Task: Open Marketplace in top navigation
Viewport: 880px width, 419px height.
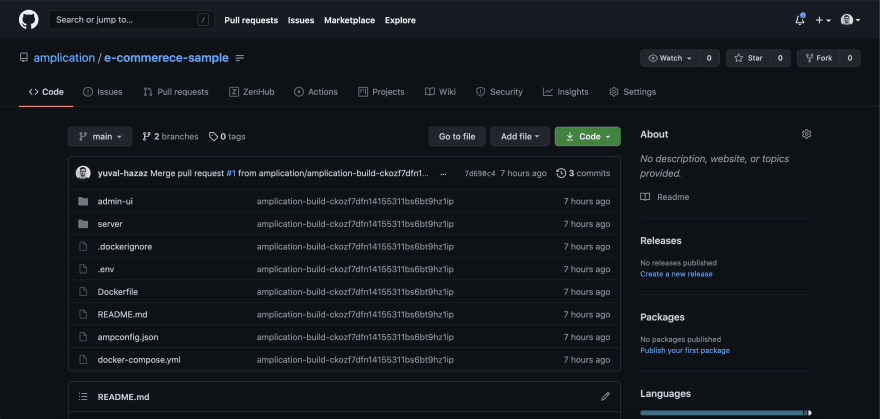Action: coord(349,20)
